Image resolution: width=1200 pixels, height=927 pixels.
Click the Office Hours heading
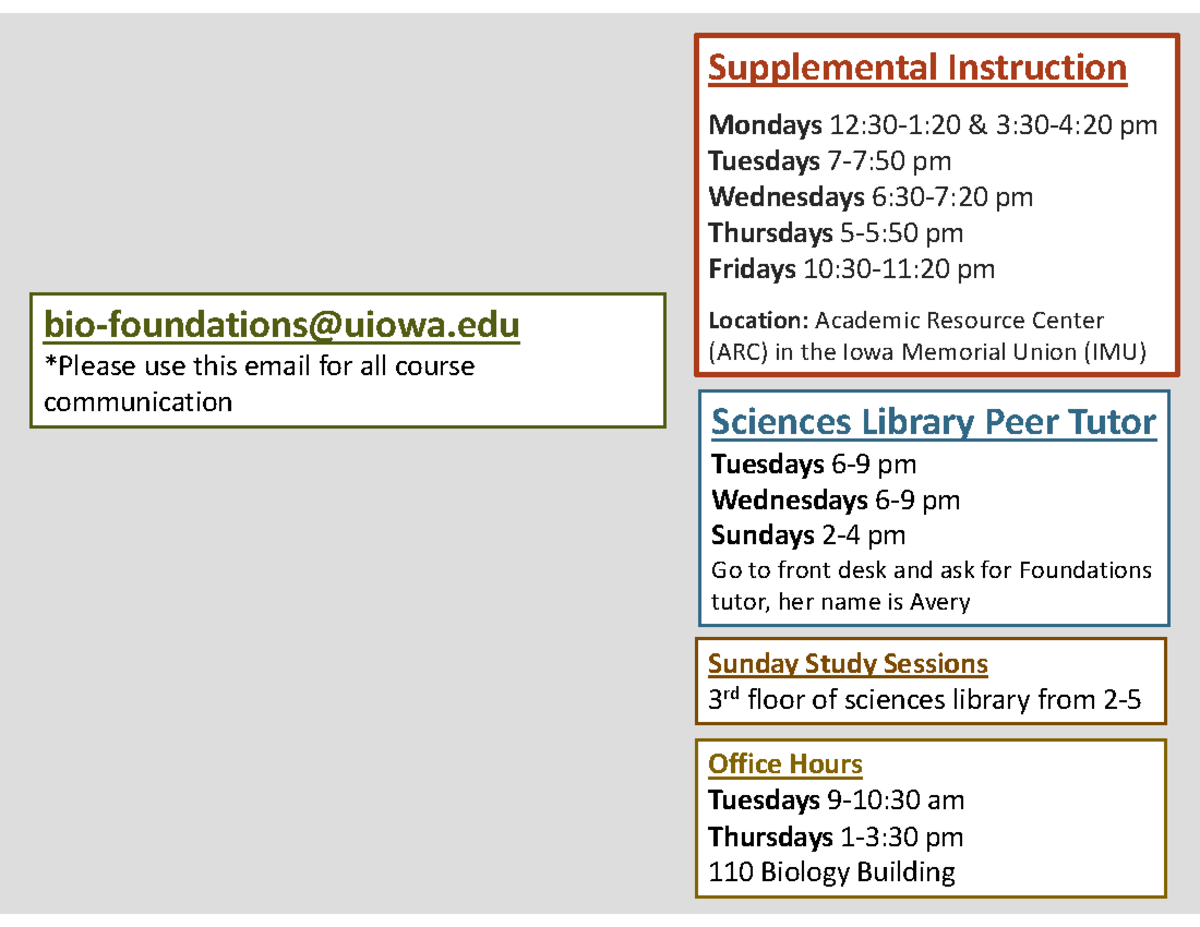785,764
